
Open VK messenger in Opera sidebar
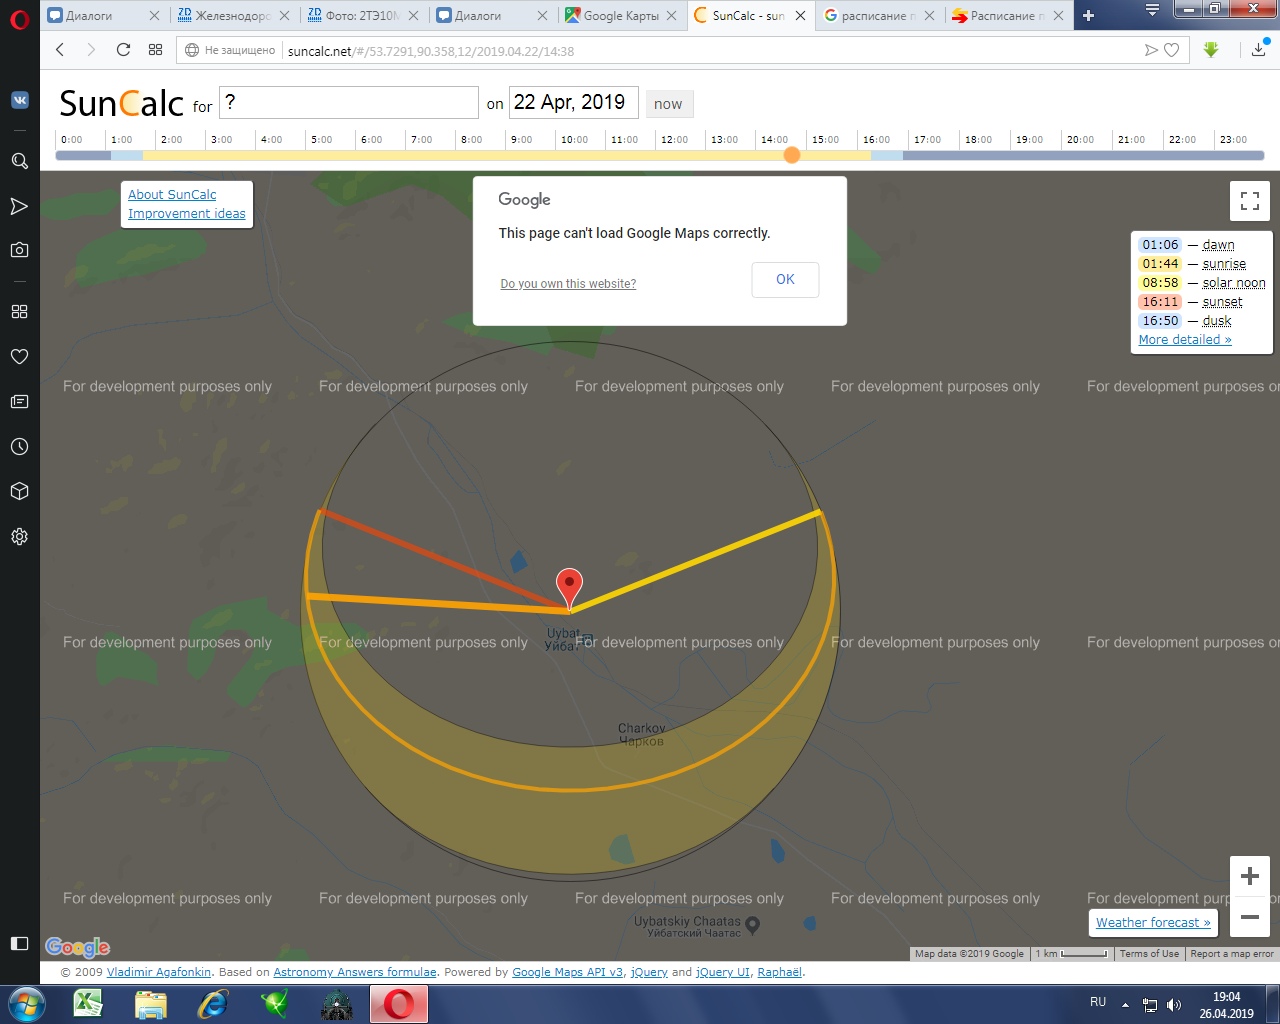19,100
